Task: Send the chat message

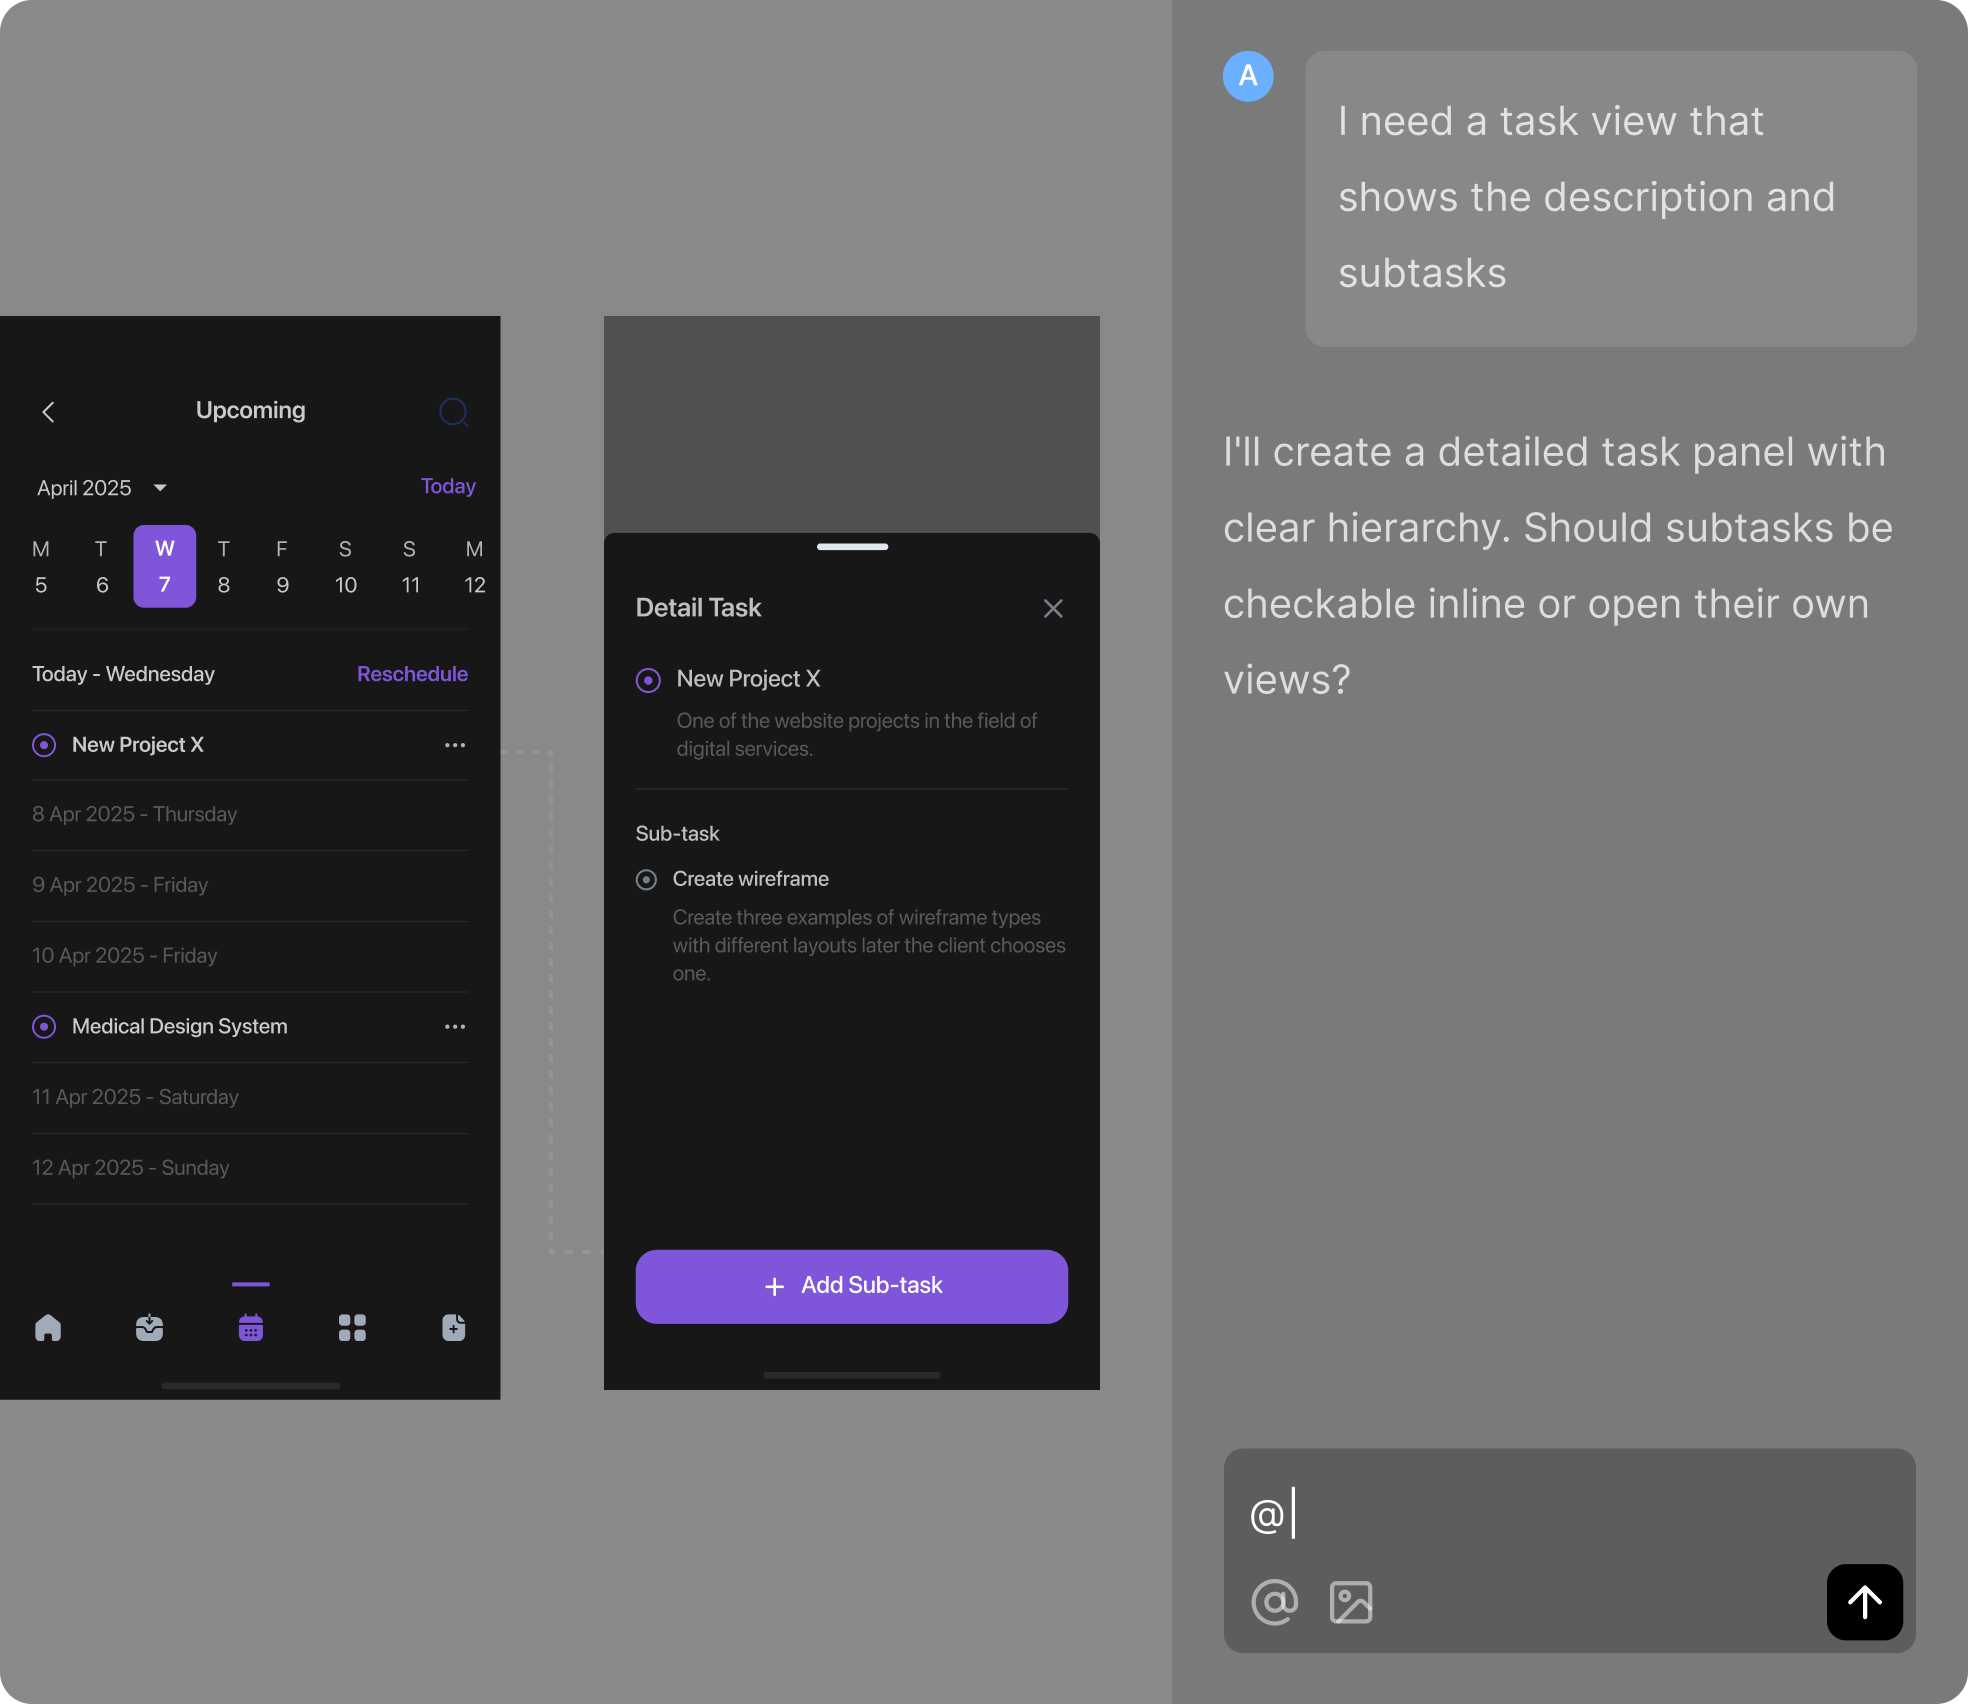Action: 1864,1602
